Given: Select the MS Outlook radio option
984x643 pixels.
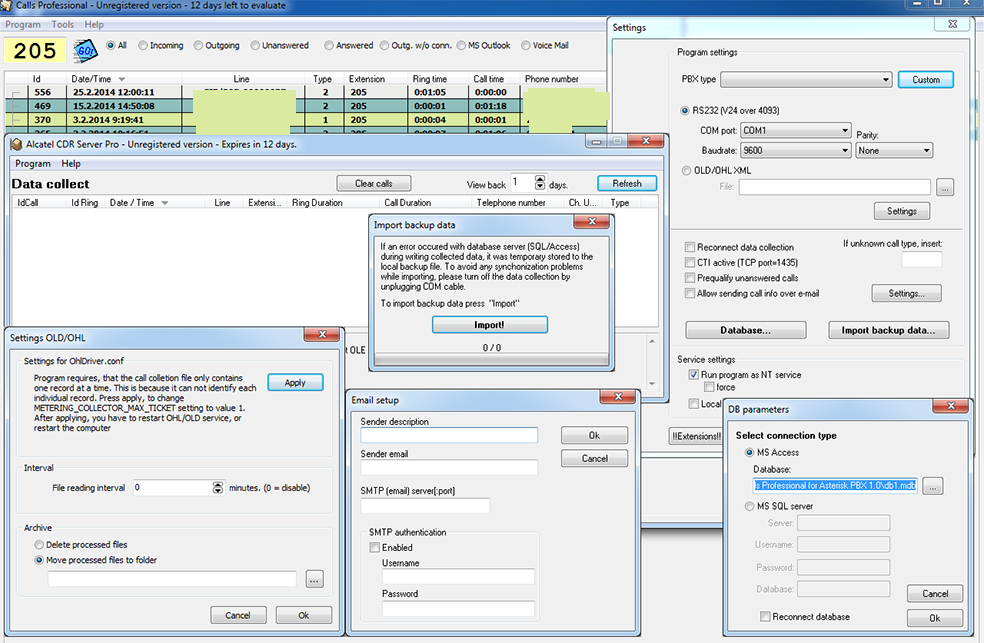Looking at the screenshot, I should point(461,45).
